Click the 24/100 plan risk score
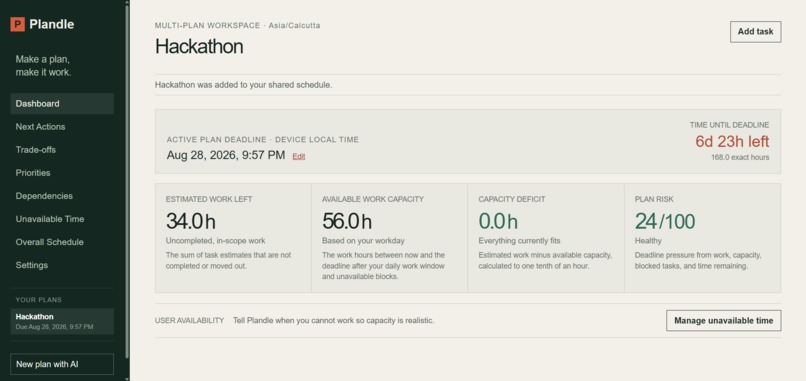This screenshot has width=806, height=381. [x=665, y=222]
